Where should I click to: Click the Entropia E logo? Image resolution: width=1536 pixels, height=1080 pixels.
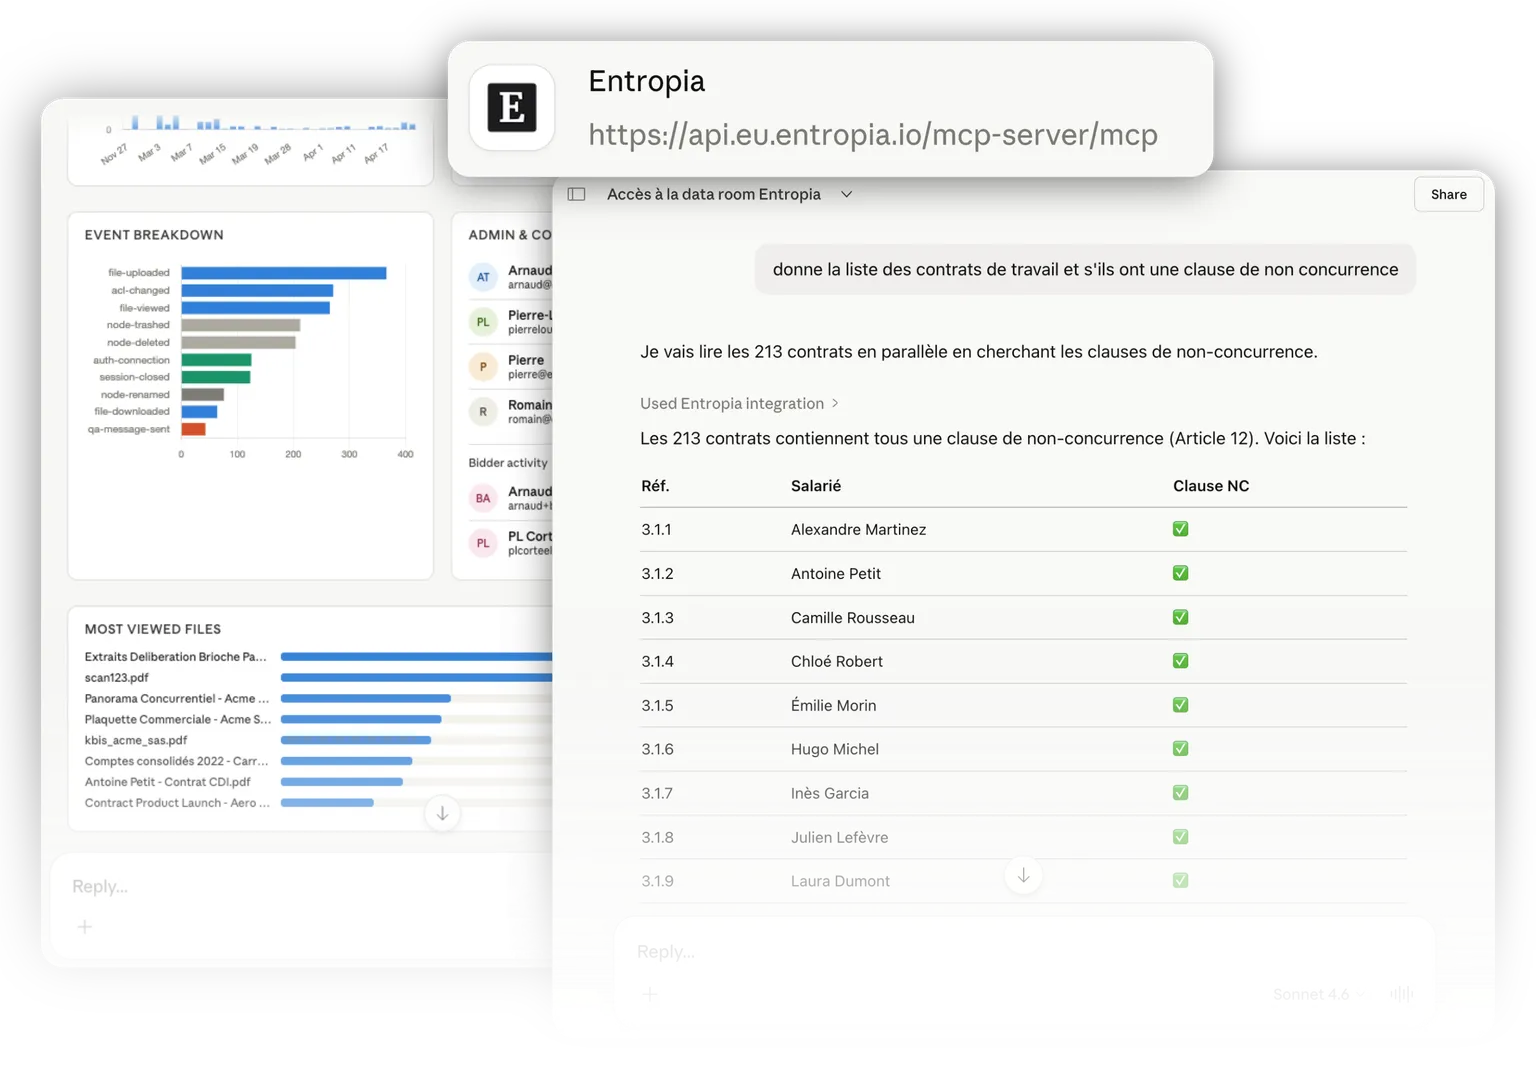[x=512, y=108]
